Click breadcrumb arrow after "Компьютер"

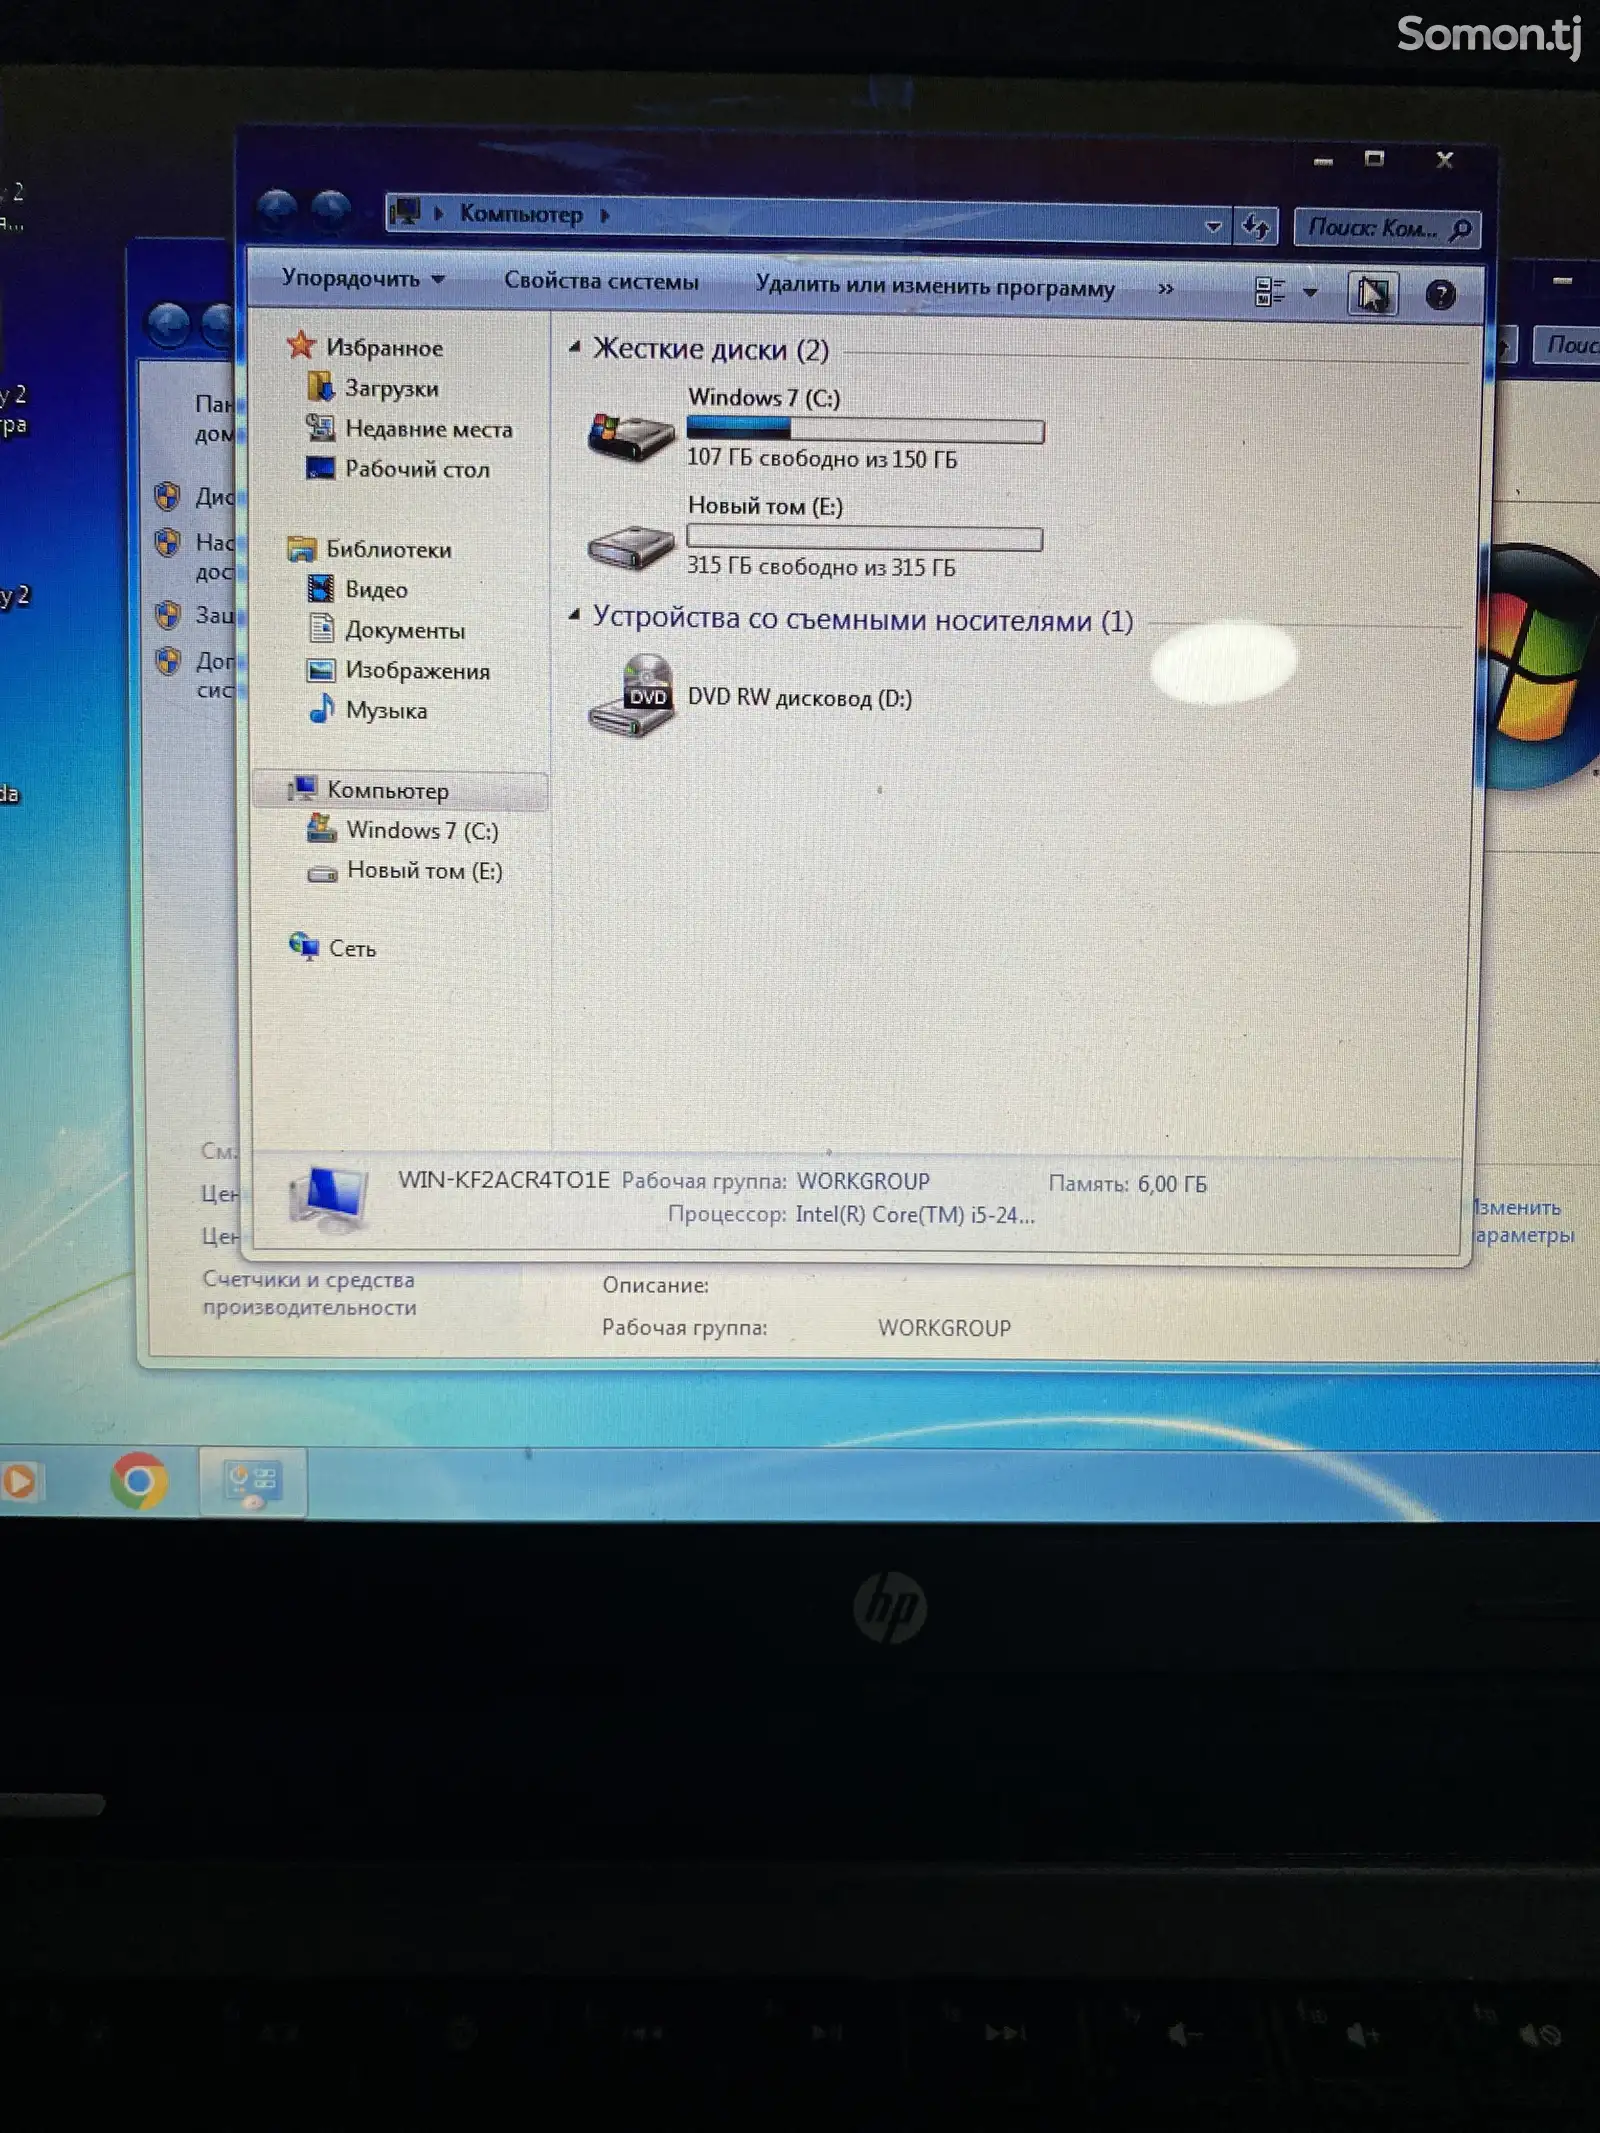(605, 216)
